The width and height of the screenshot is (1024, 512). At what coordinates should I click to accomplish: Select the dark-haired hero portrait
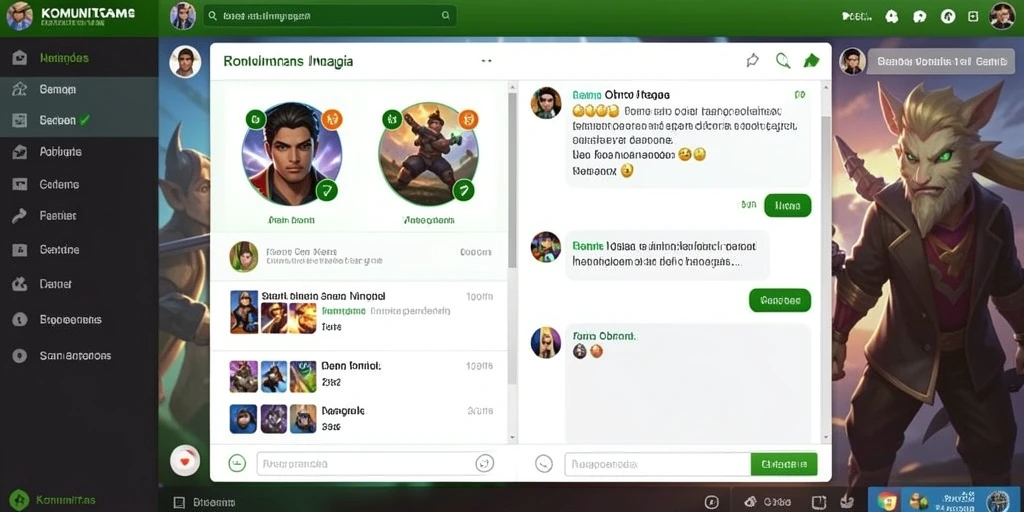tap(292, 153)
